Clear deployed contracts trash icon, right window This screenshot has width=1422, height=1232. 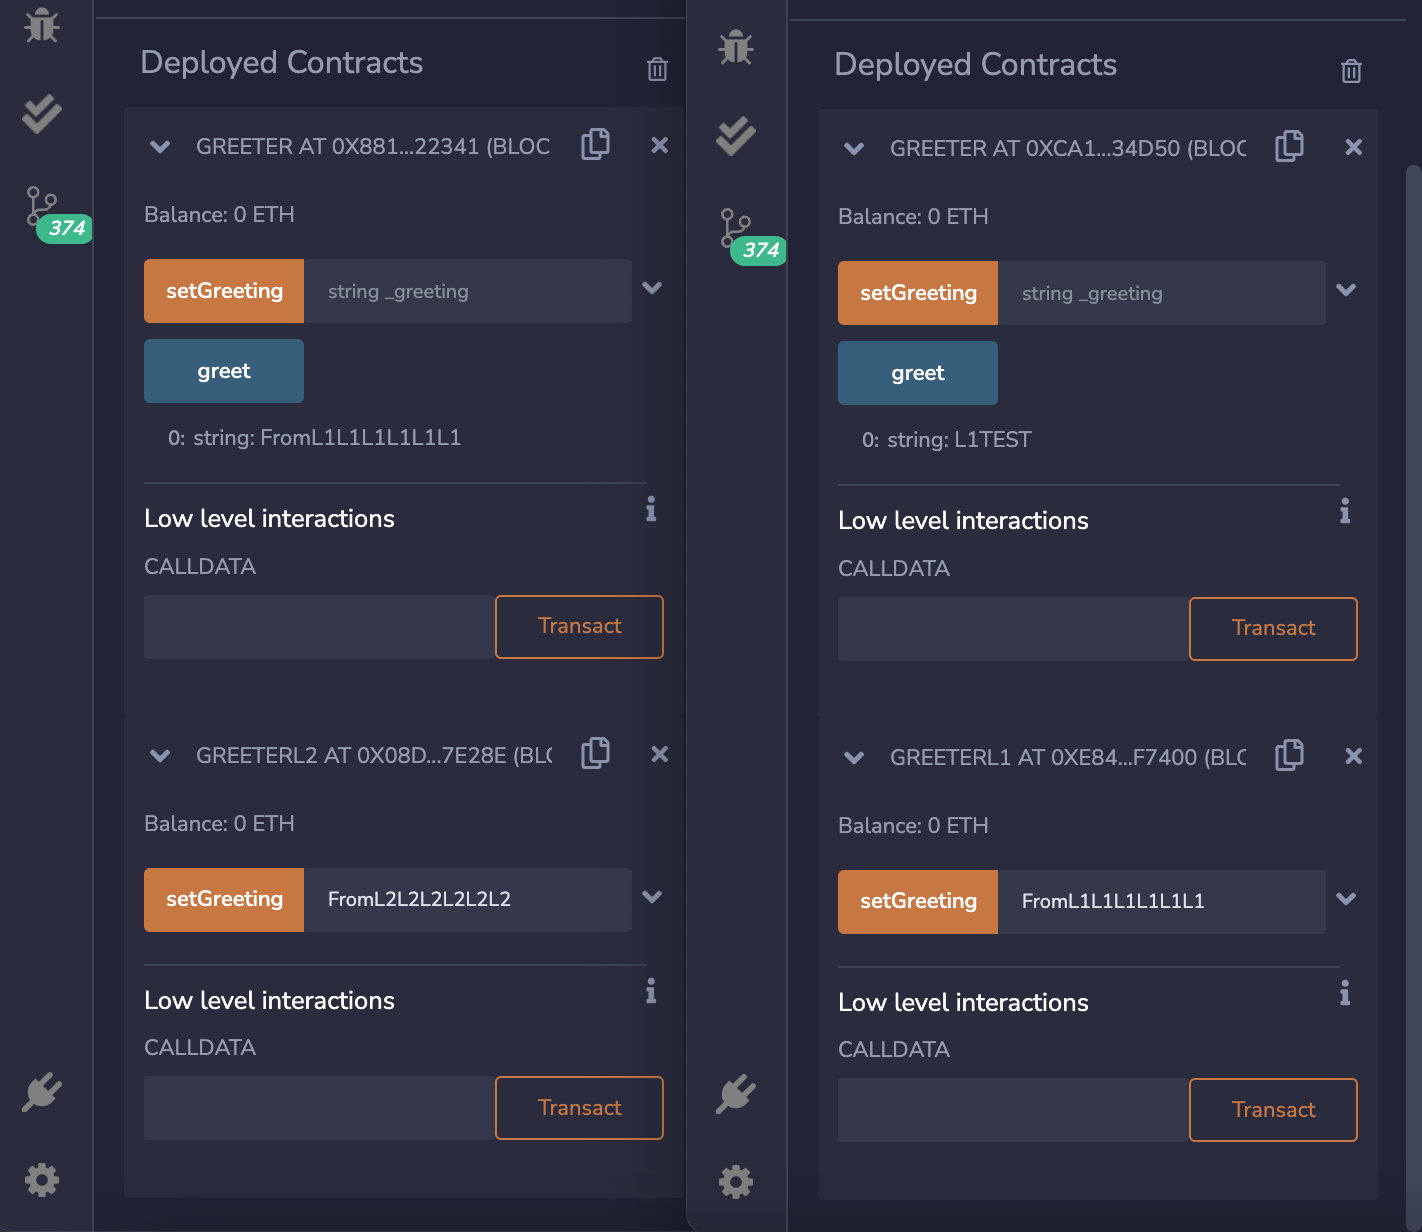1351,71
